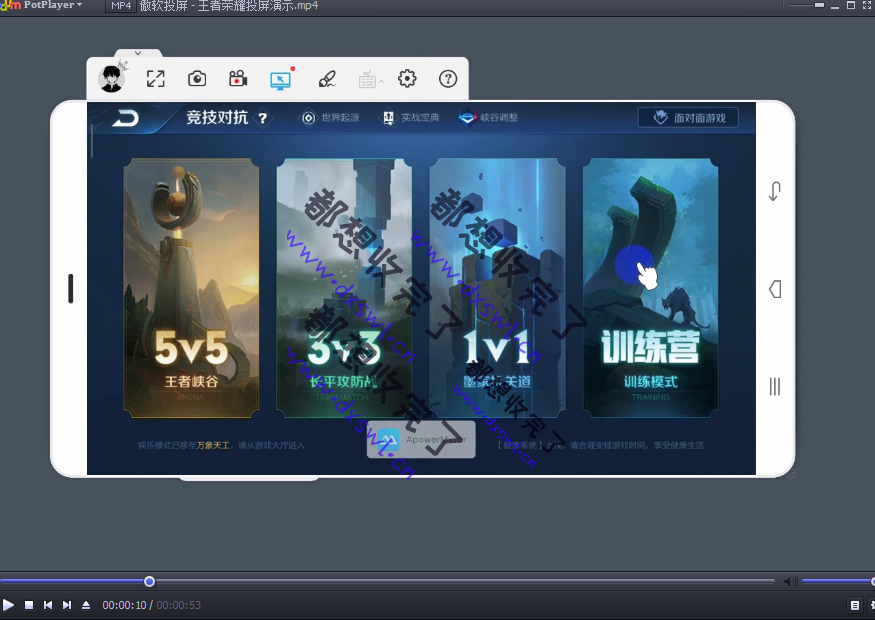
Task: Minimize the PotPlayer window
Action: point(835,6)
